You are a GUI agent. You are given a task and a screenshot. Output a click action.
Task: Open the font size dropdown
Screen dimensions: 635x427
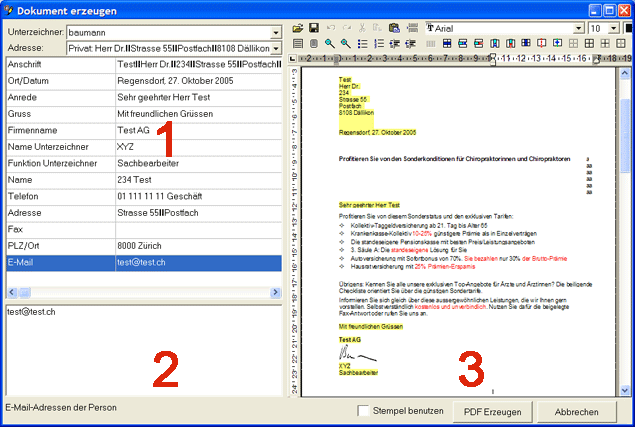[x=612, y=28]
